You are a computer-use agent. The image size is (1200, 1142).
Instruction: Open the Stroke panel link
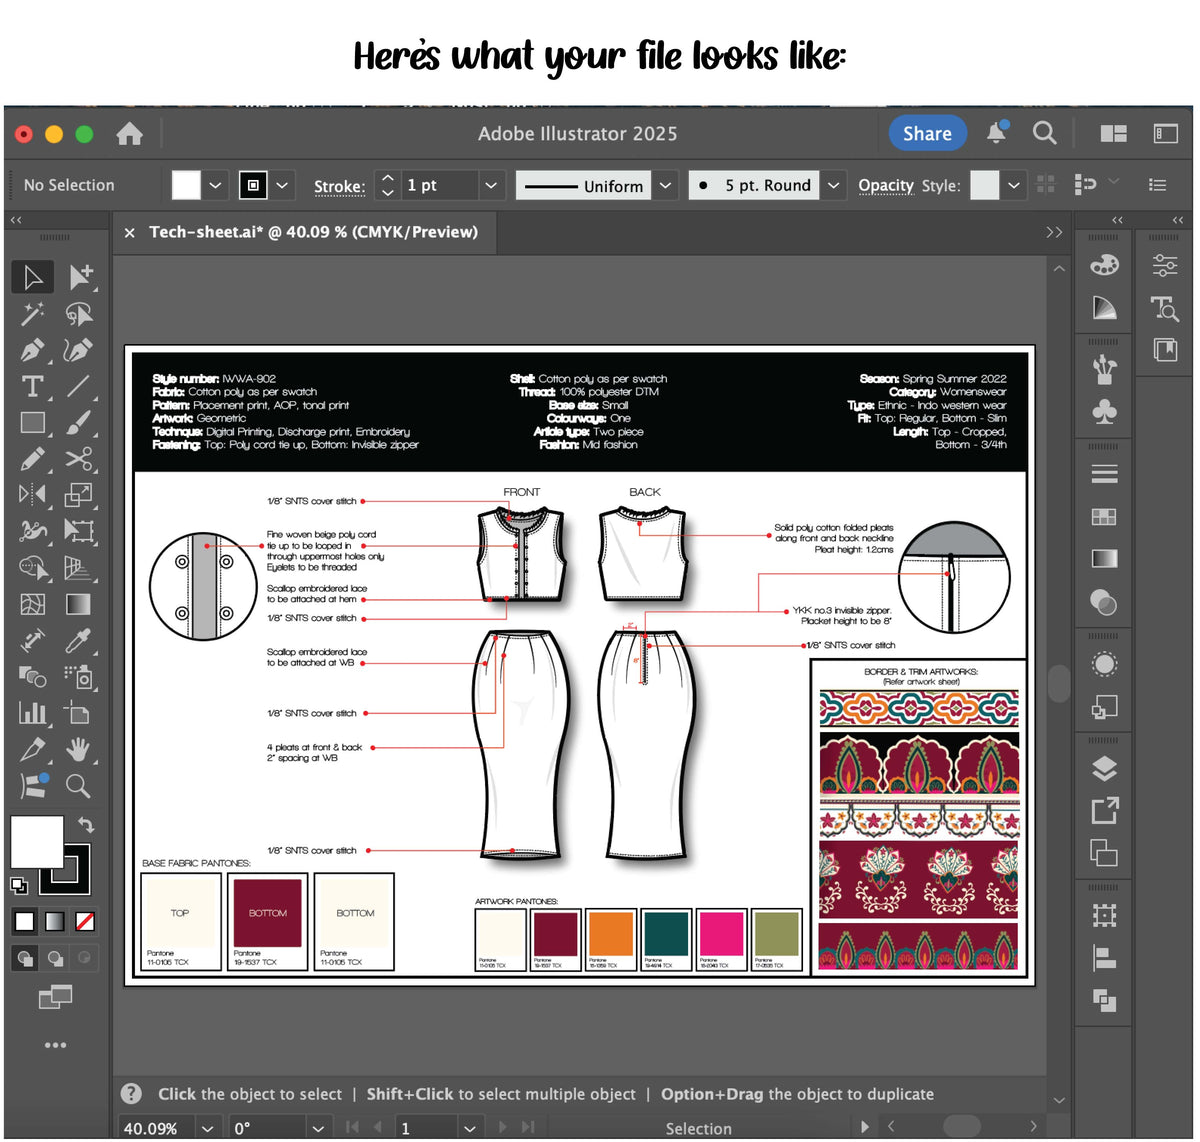[339, 186]
